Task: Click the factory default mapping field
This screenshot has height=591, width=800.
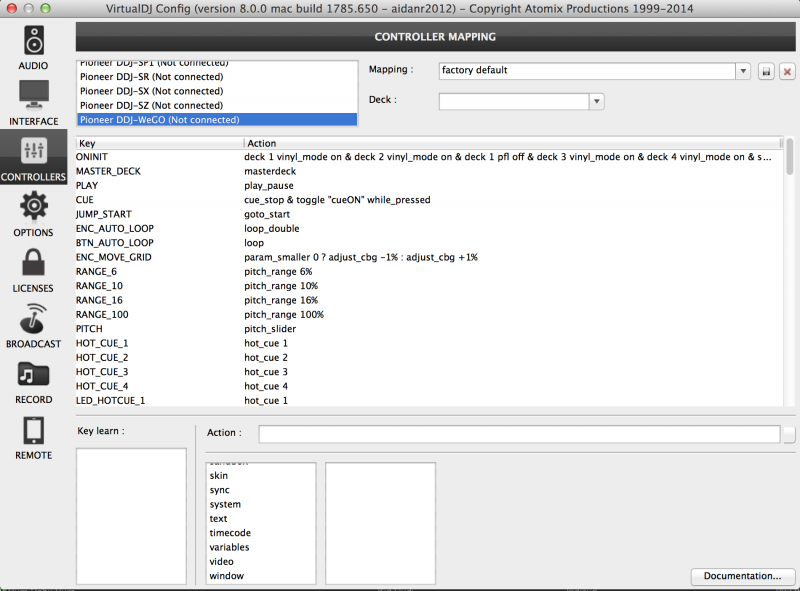Action: [587, 71]
